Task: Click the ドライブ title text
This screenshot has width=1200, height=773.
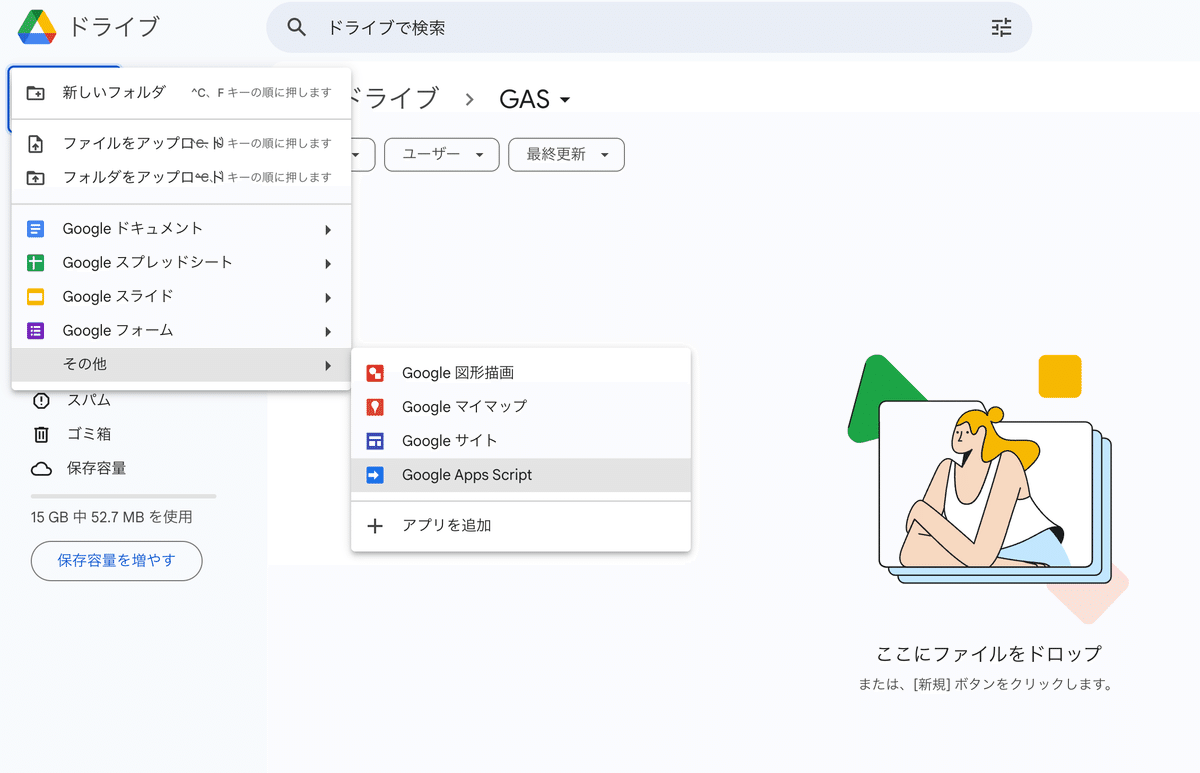Action: [x=114, y=27]
